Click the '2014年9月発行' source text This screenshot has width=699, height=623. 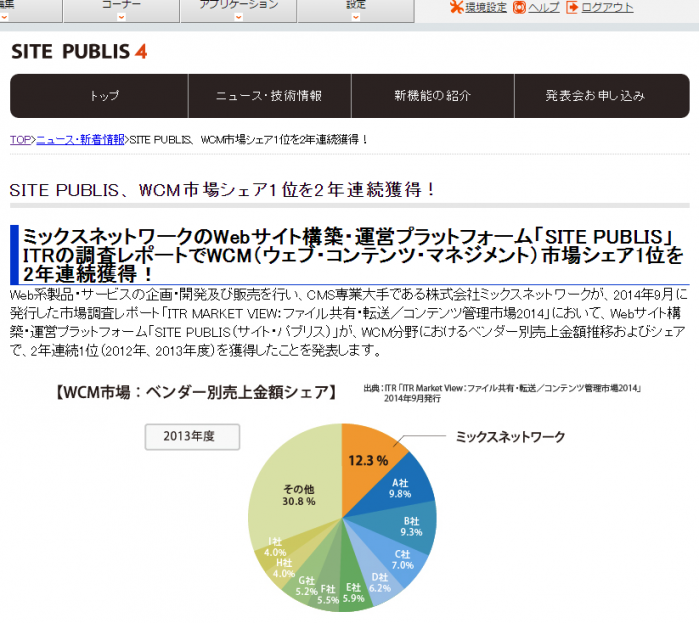(x=412, y=398)
